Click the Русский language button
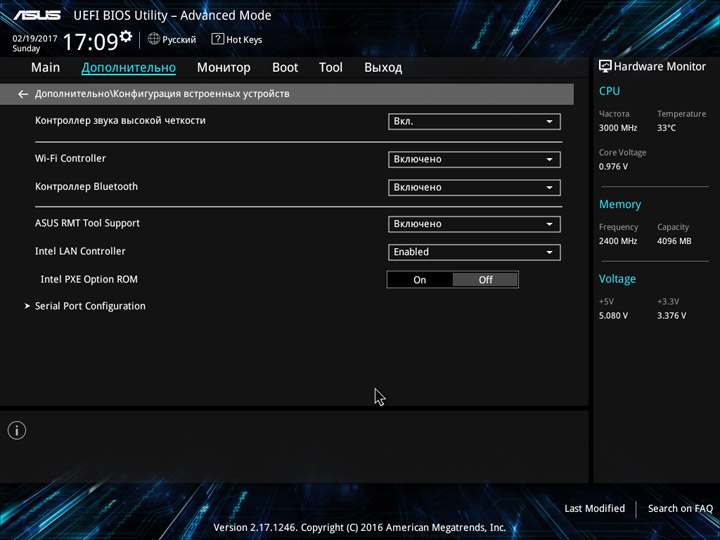Image resolution: width=720 pixels, height=540 pixels. tap(179, 40)
